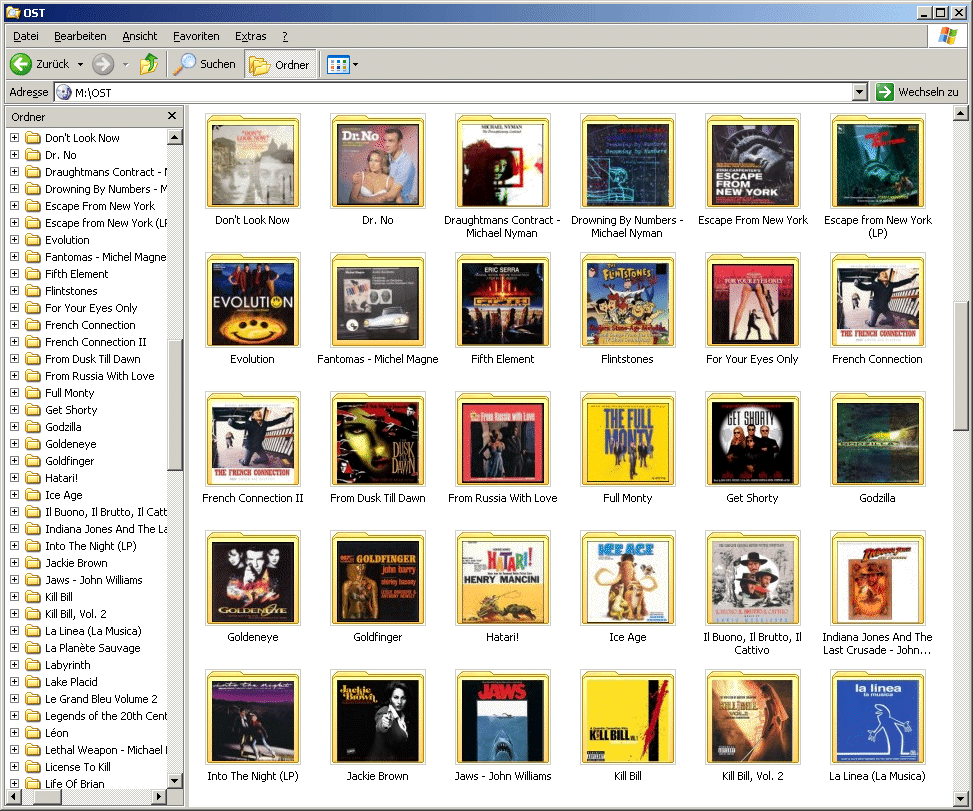Image resolution: width=973 pixels, height=811 pixels.
Task: Open the Jaws - John Williams thumbnail
Action: 502,717
